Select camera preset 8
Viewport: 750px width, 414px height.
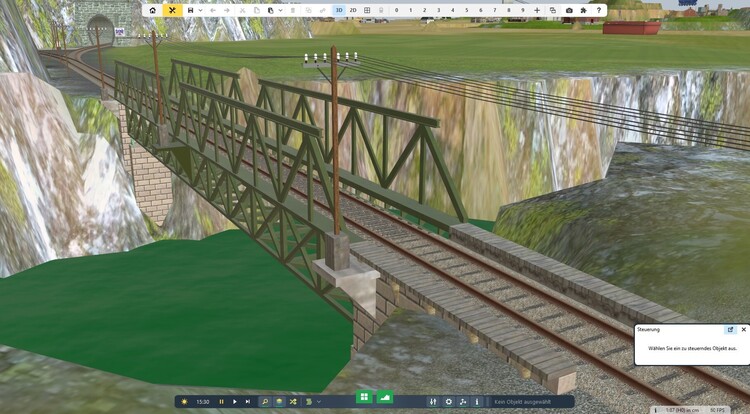tap(509, 10)
